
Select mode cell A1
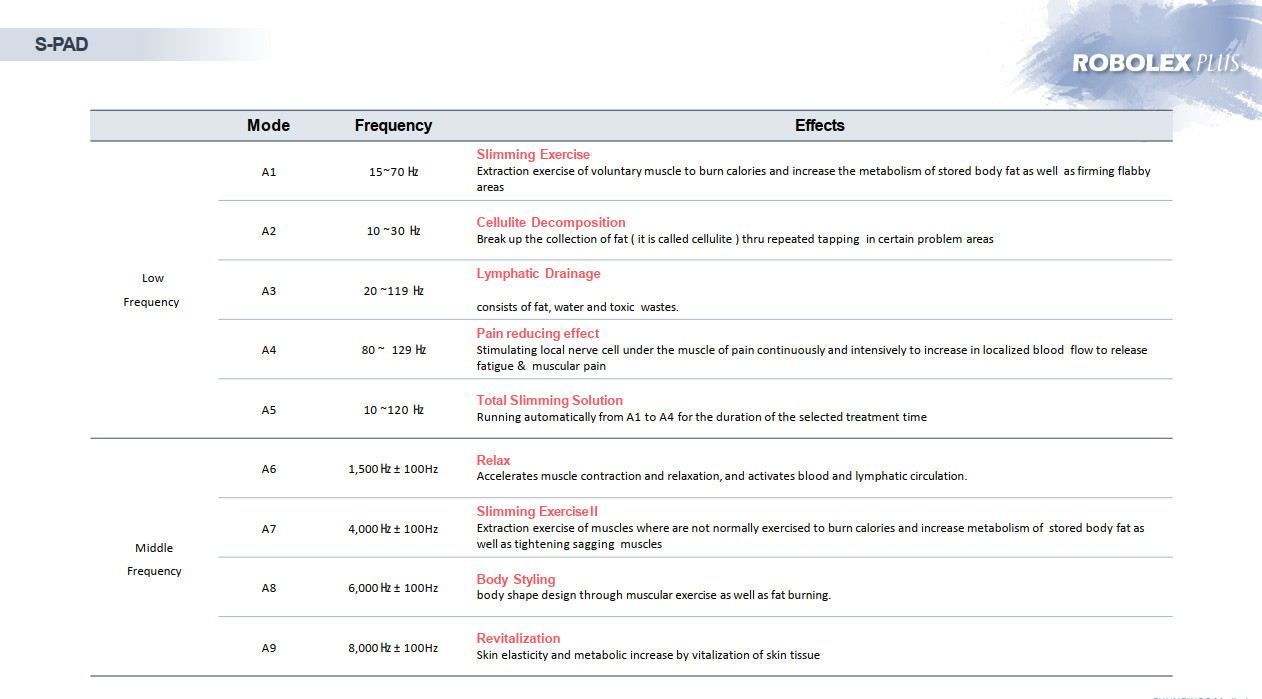[x=269, y=172]
